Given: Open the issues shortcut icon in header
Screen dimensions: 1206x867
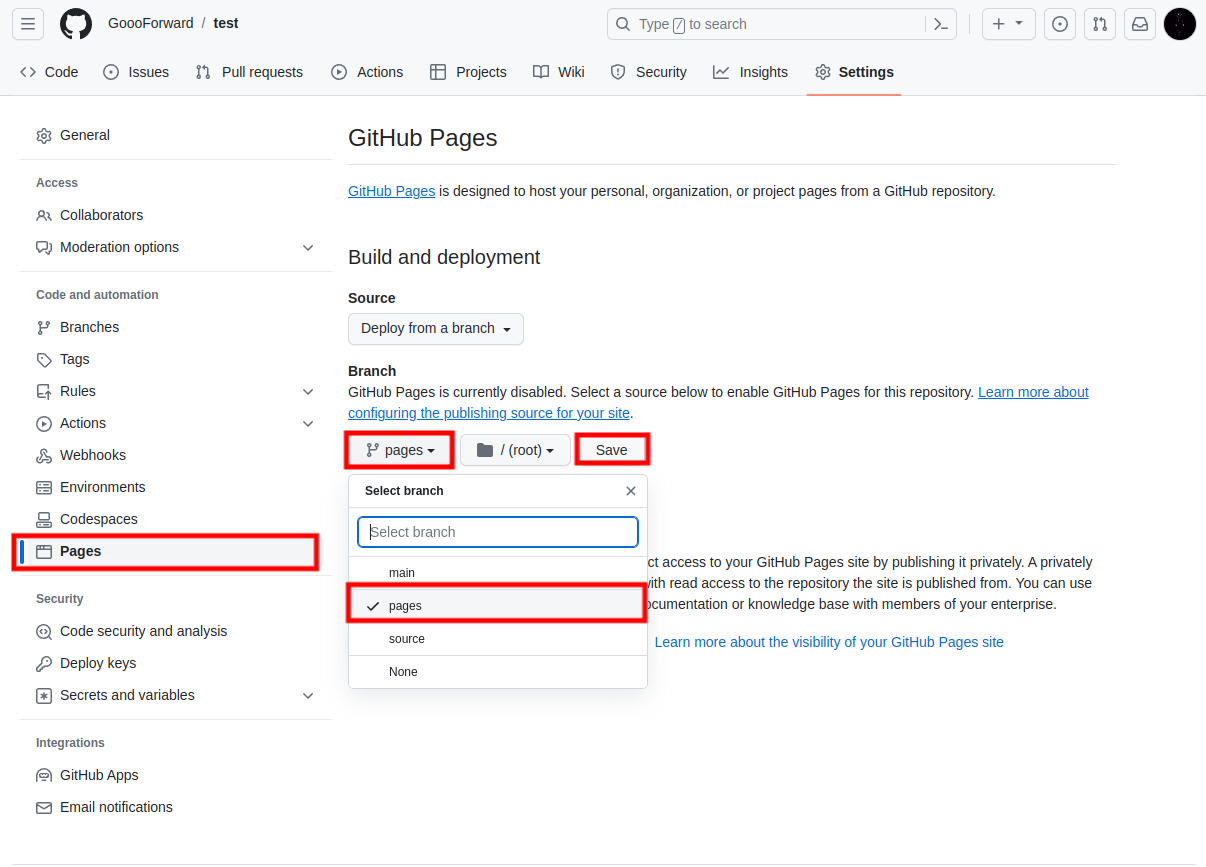Looking at the screenshot, I should pyautogui.click(x=1060, y=24).
